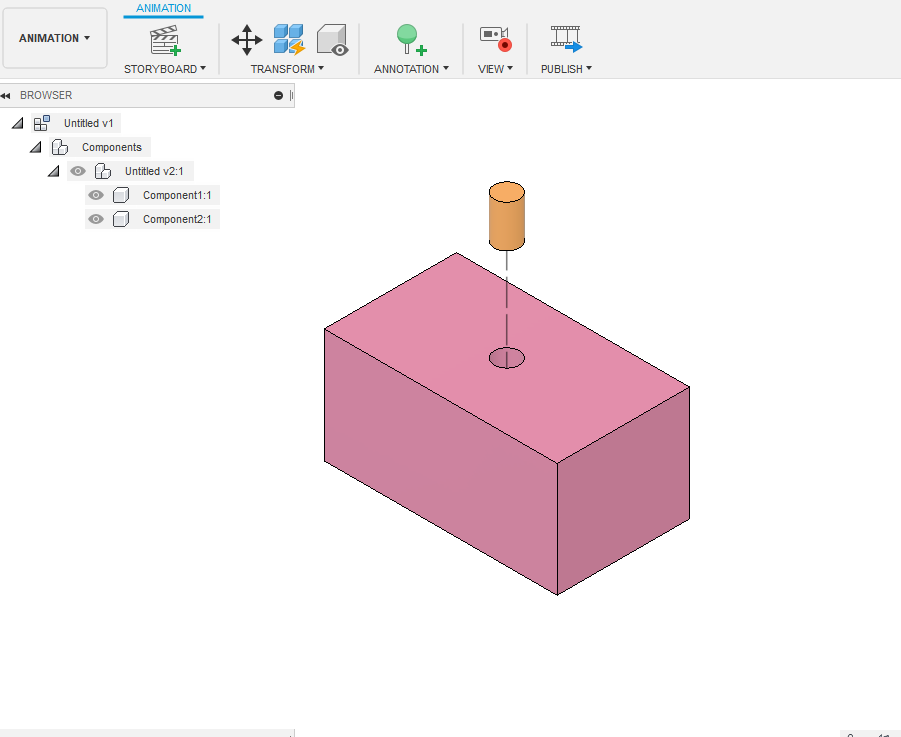Screen dimensions: 901x737
Task: Click the BROWSER panel title
Action: tap(46, 95)
